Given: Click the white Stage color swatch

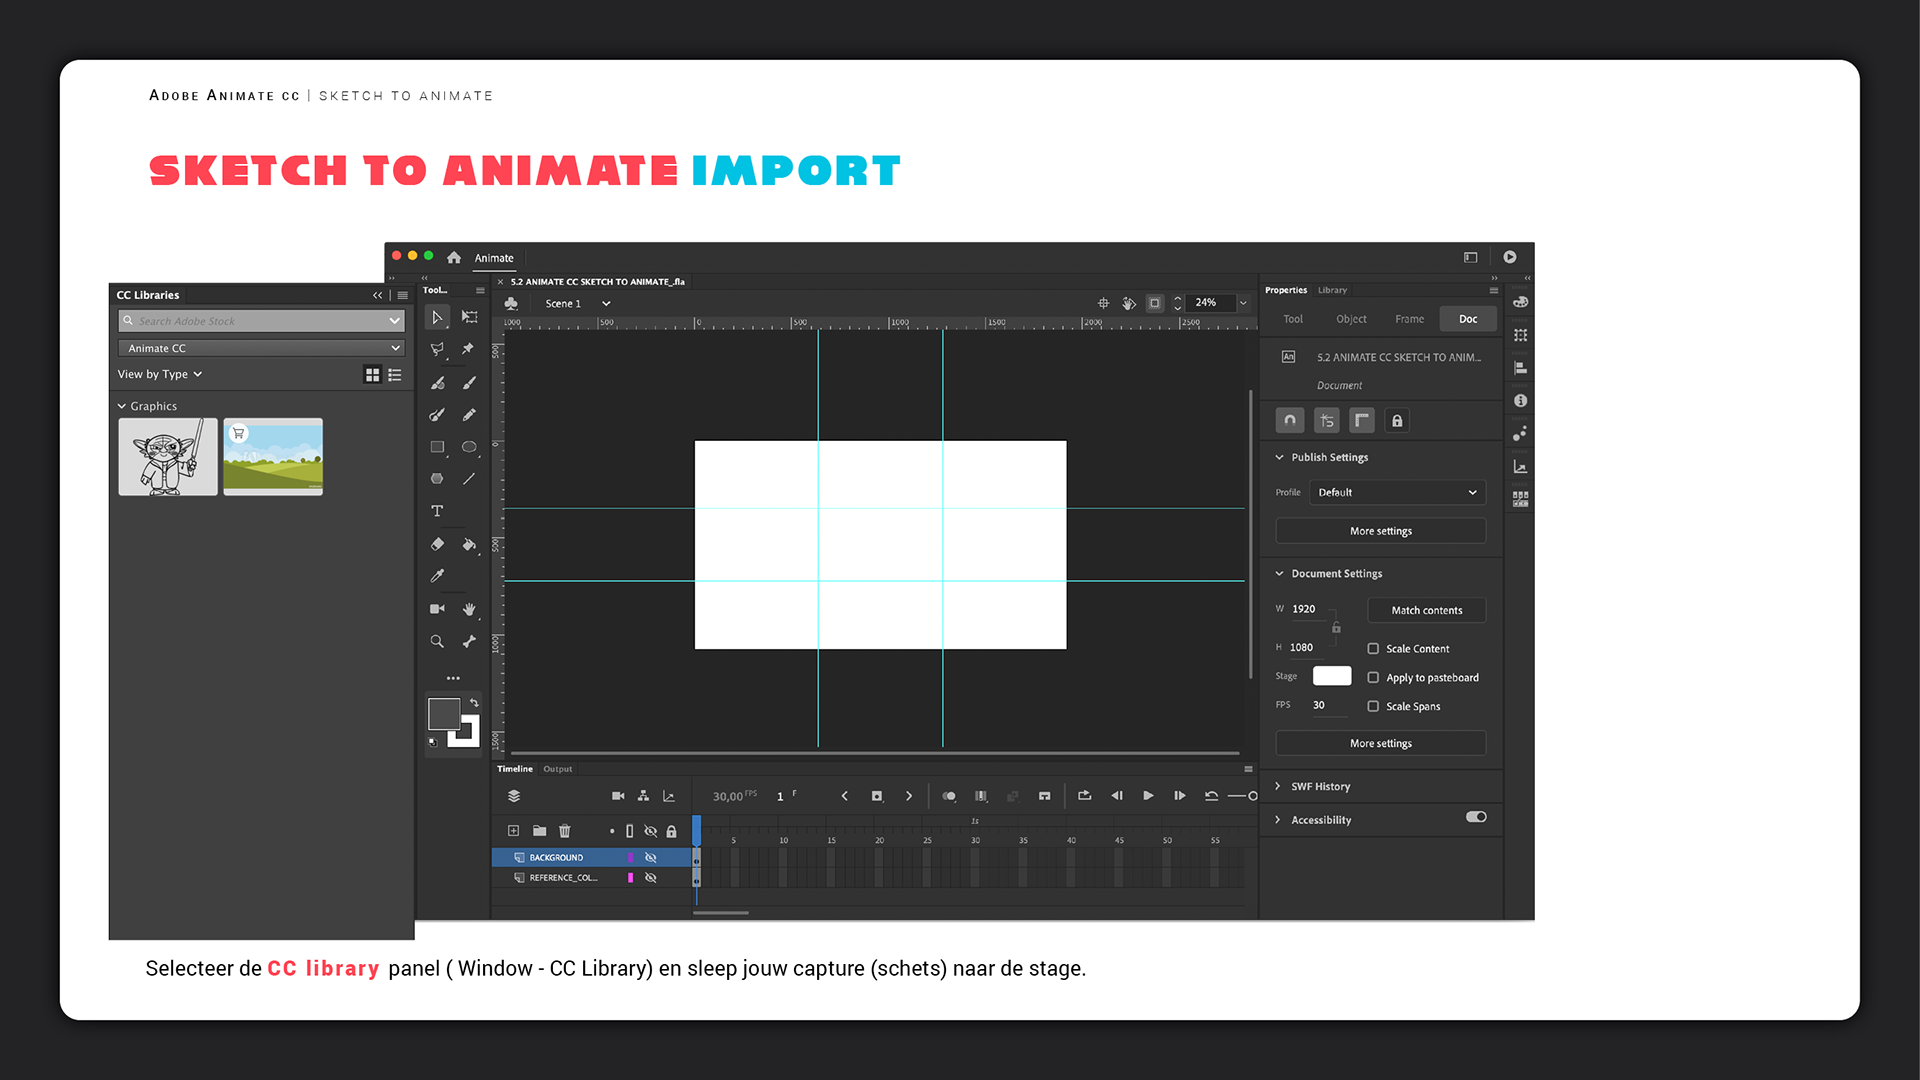Looking at the screenshot, I should [x=1331, y=677].
